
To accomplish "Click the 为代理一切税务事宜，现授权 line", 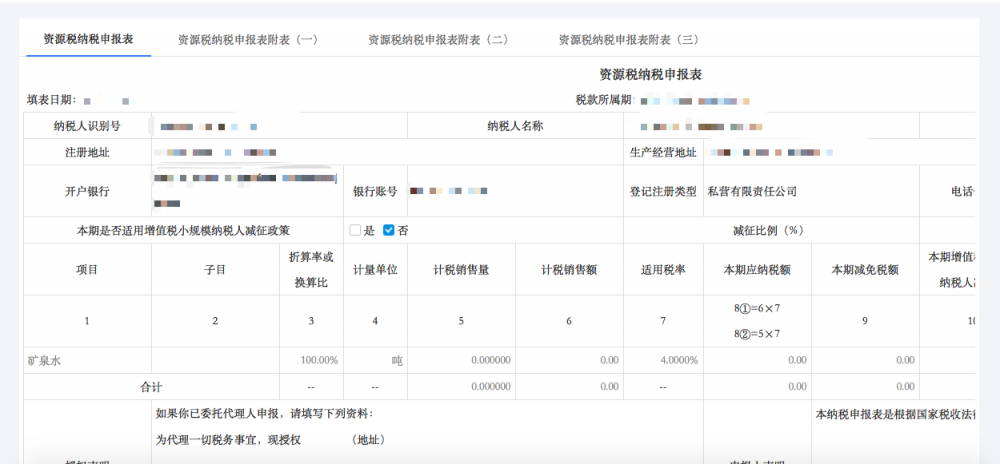I will pos(228,440).
